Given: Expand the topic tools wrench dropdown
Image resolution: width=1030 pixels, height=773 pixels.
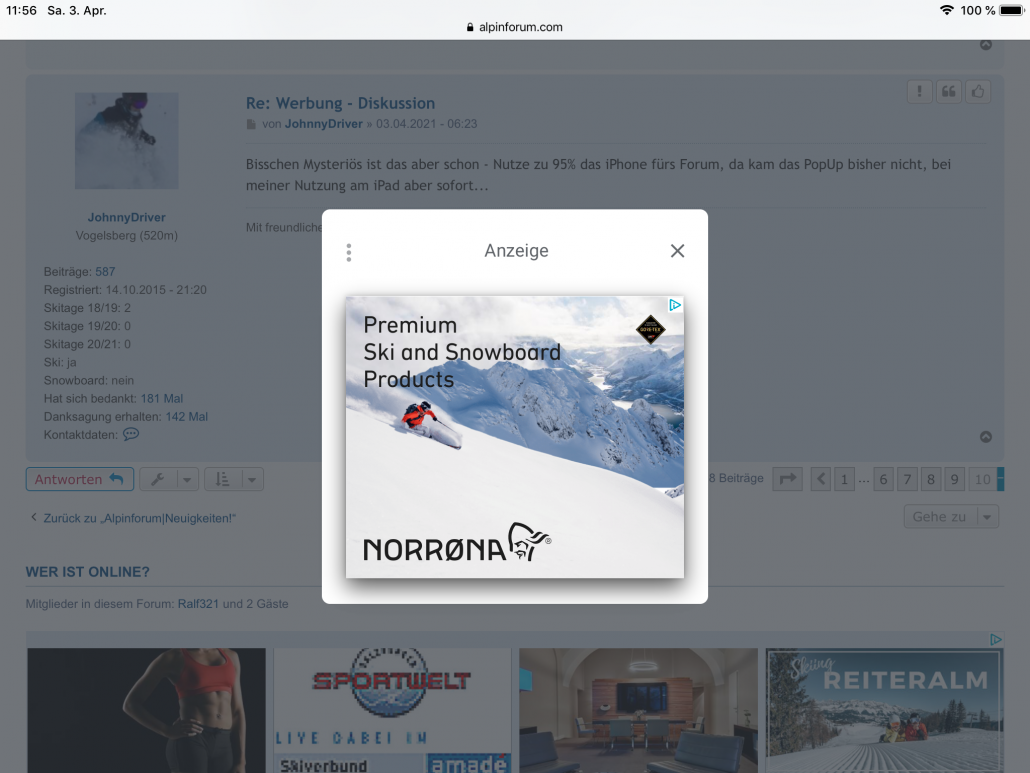Looking at the screenshot, I should tap(169, 480).
